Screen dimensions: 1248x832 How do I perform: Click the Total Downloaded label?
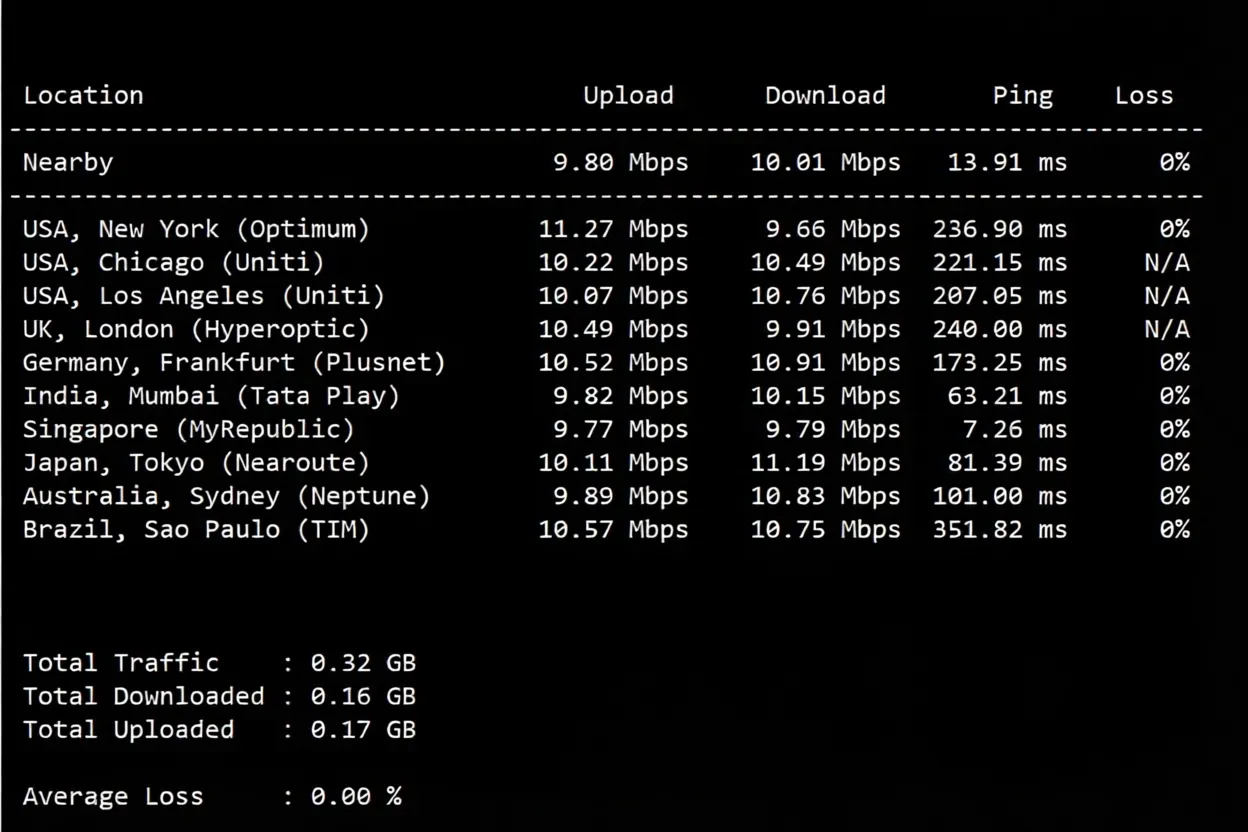point(144,697)
